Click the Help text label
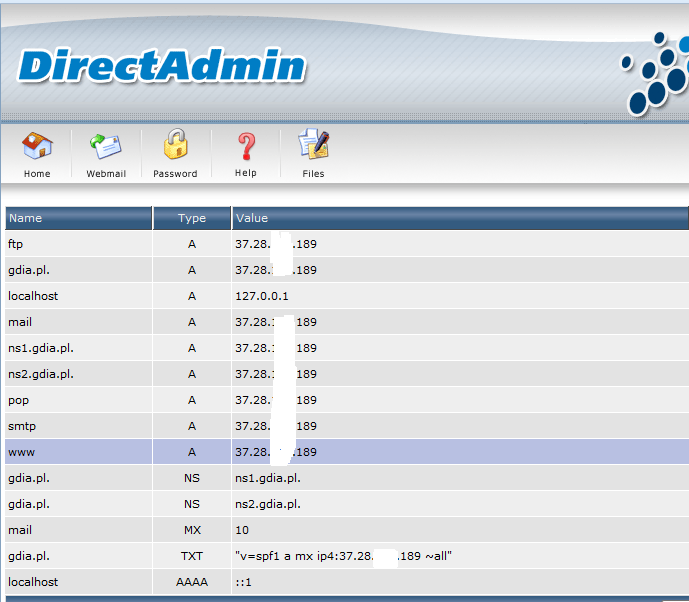The width and height of the screenshot is (689, 602). 246,173
